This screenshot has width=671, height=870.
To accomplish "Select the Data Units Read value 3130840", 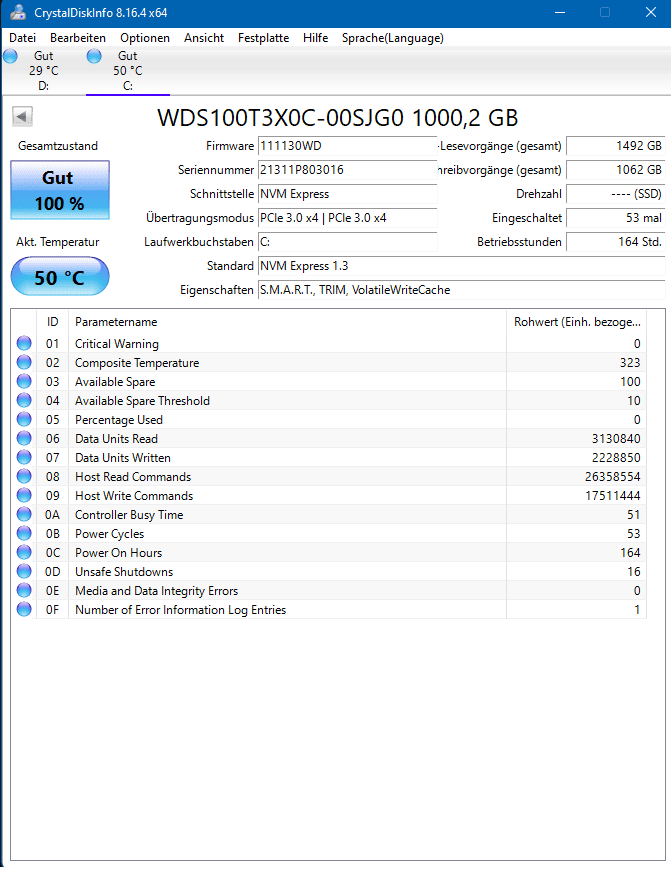I will point(616,438).
